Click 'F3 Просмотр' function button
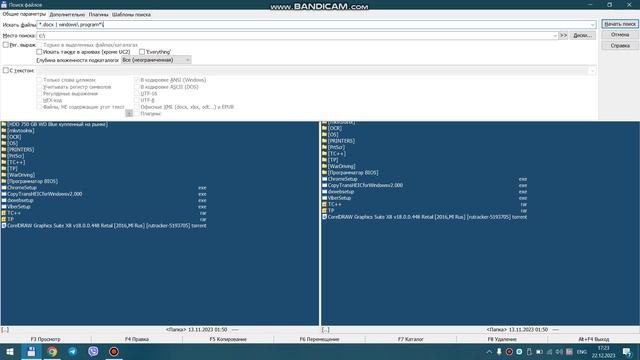The height and width of the screenshot is (360, 640). [46, 339]
